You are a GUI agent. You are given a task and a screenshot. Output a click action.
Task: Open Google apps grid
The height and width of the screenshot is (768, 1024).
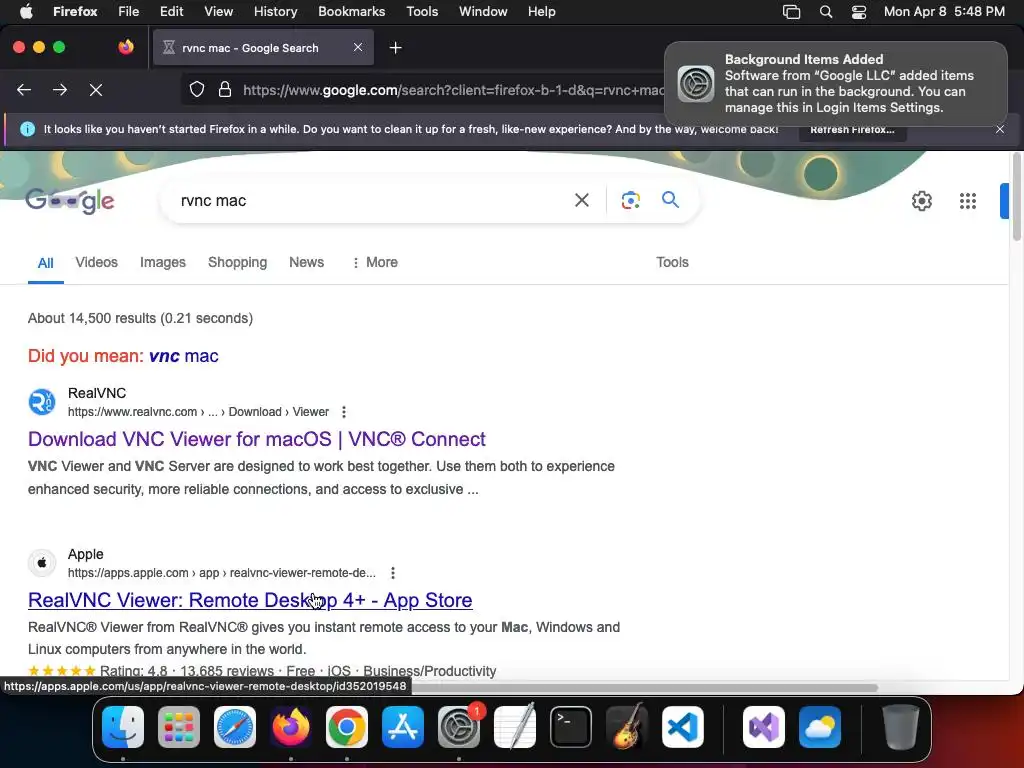click(968, 201)
